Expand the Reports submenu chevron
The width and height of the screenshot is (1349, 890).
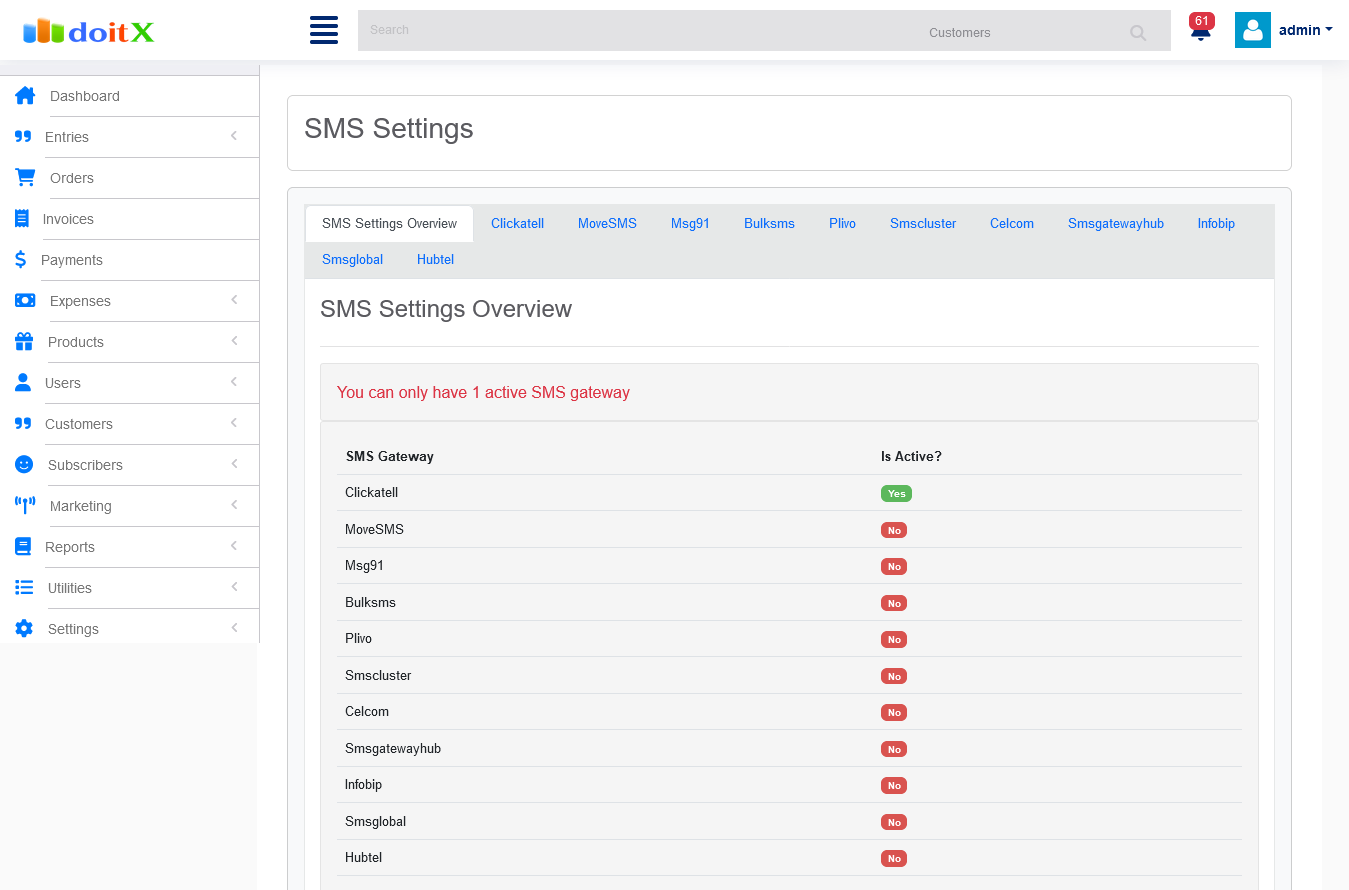pos(234,546)
